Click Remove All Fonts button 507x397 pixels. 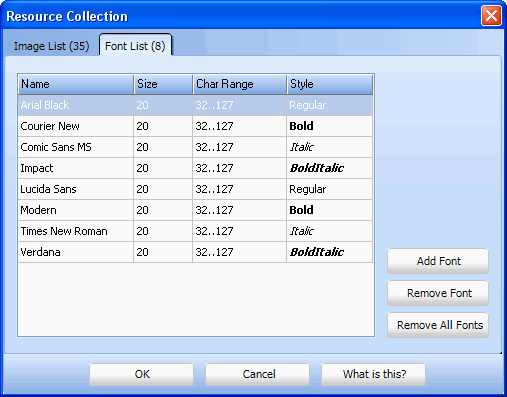pos(438,325)
